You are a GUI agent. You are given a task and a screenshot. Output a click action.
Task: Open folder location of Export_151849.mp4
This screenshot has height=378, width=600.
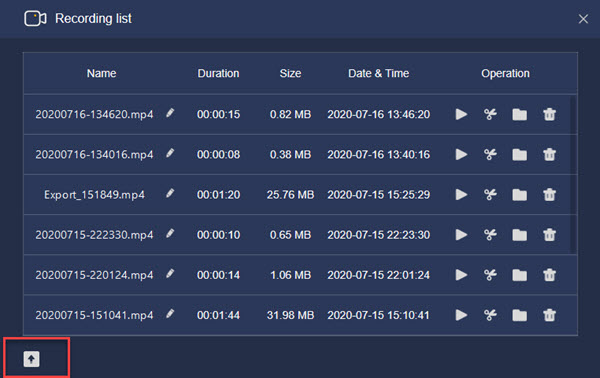tap(519, 195)
